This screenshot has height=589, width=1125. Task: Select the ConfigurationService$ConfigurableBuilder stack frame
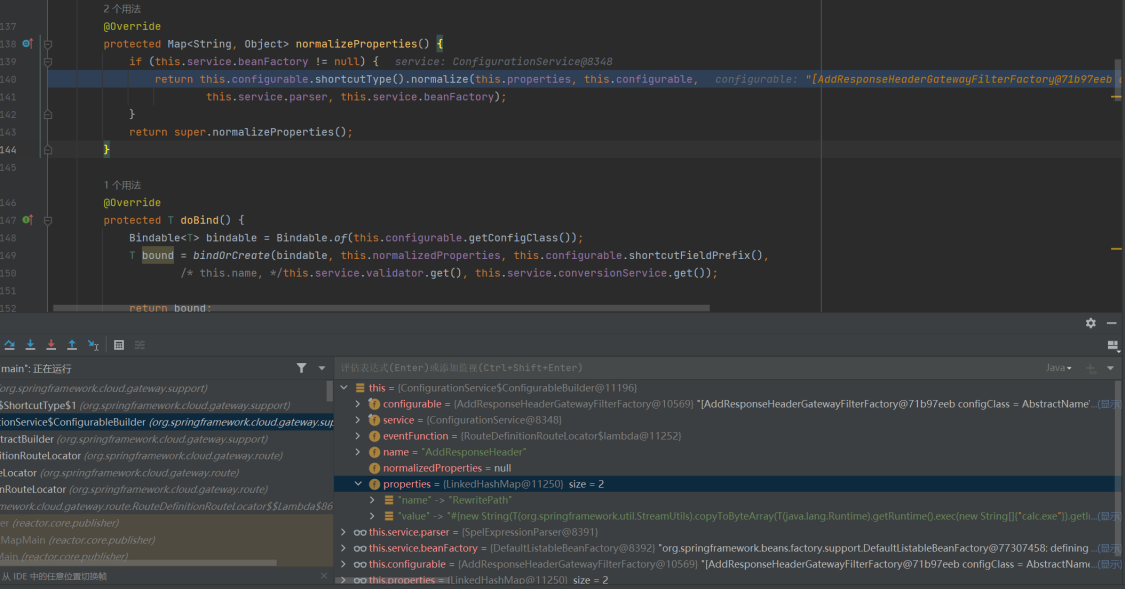pos(166,422)
